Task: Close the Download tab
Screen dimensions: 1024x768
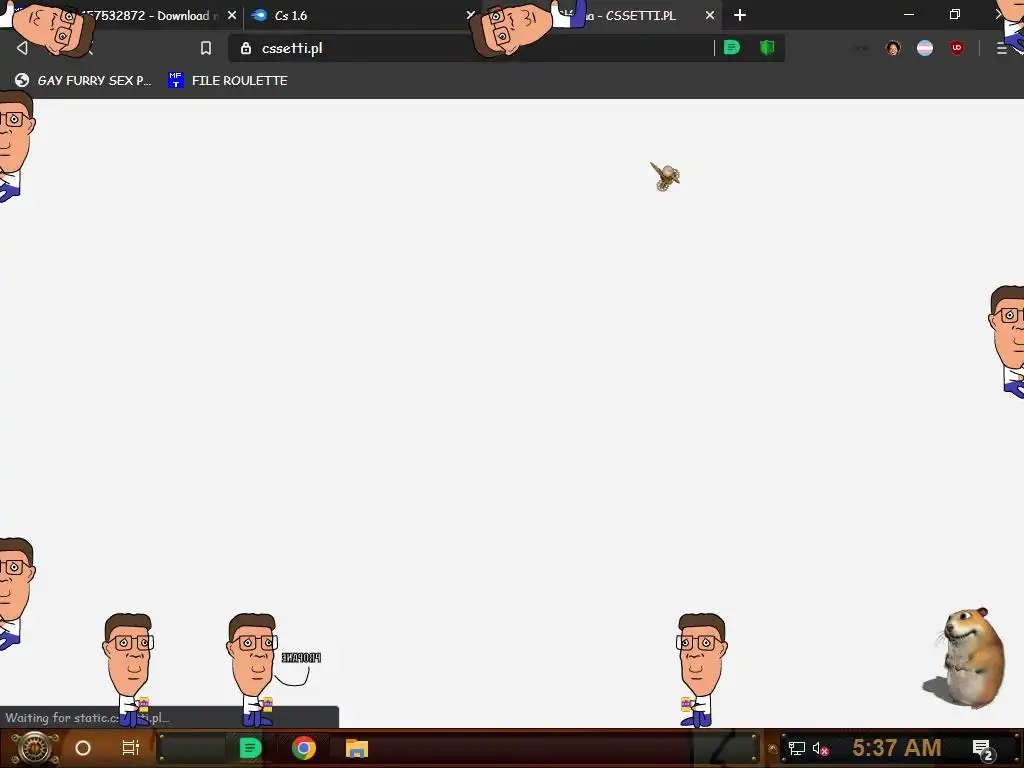Action: 232,15
